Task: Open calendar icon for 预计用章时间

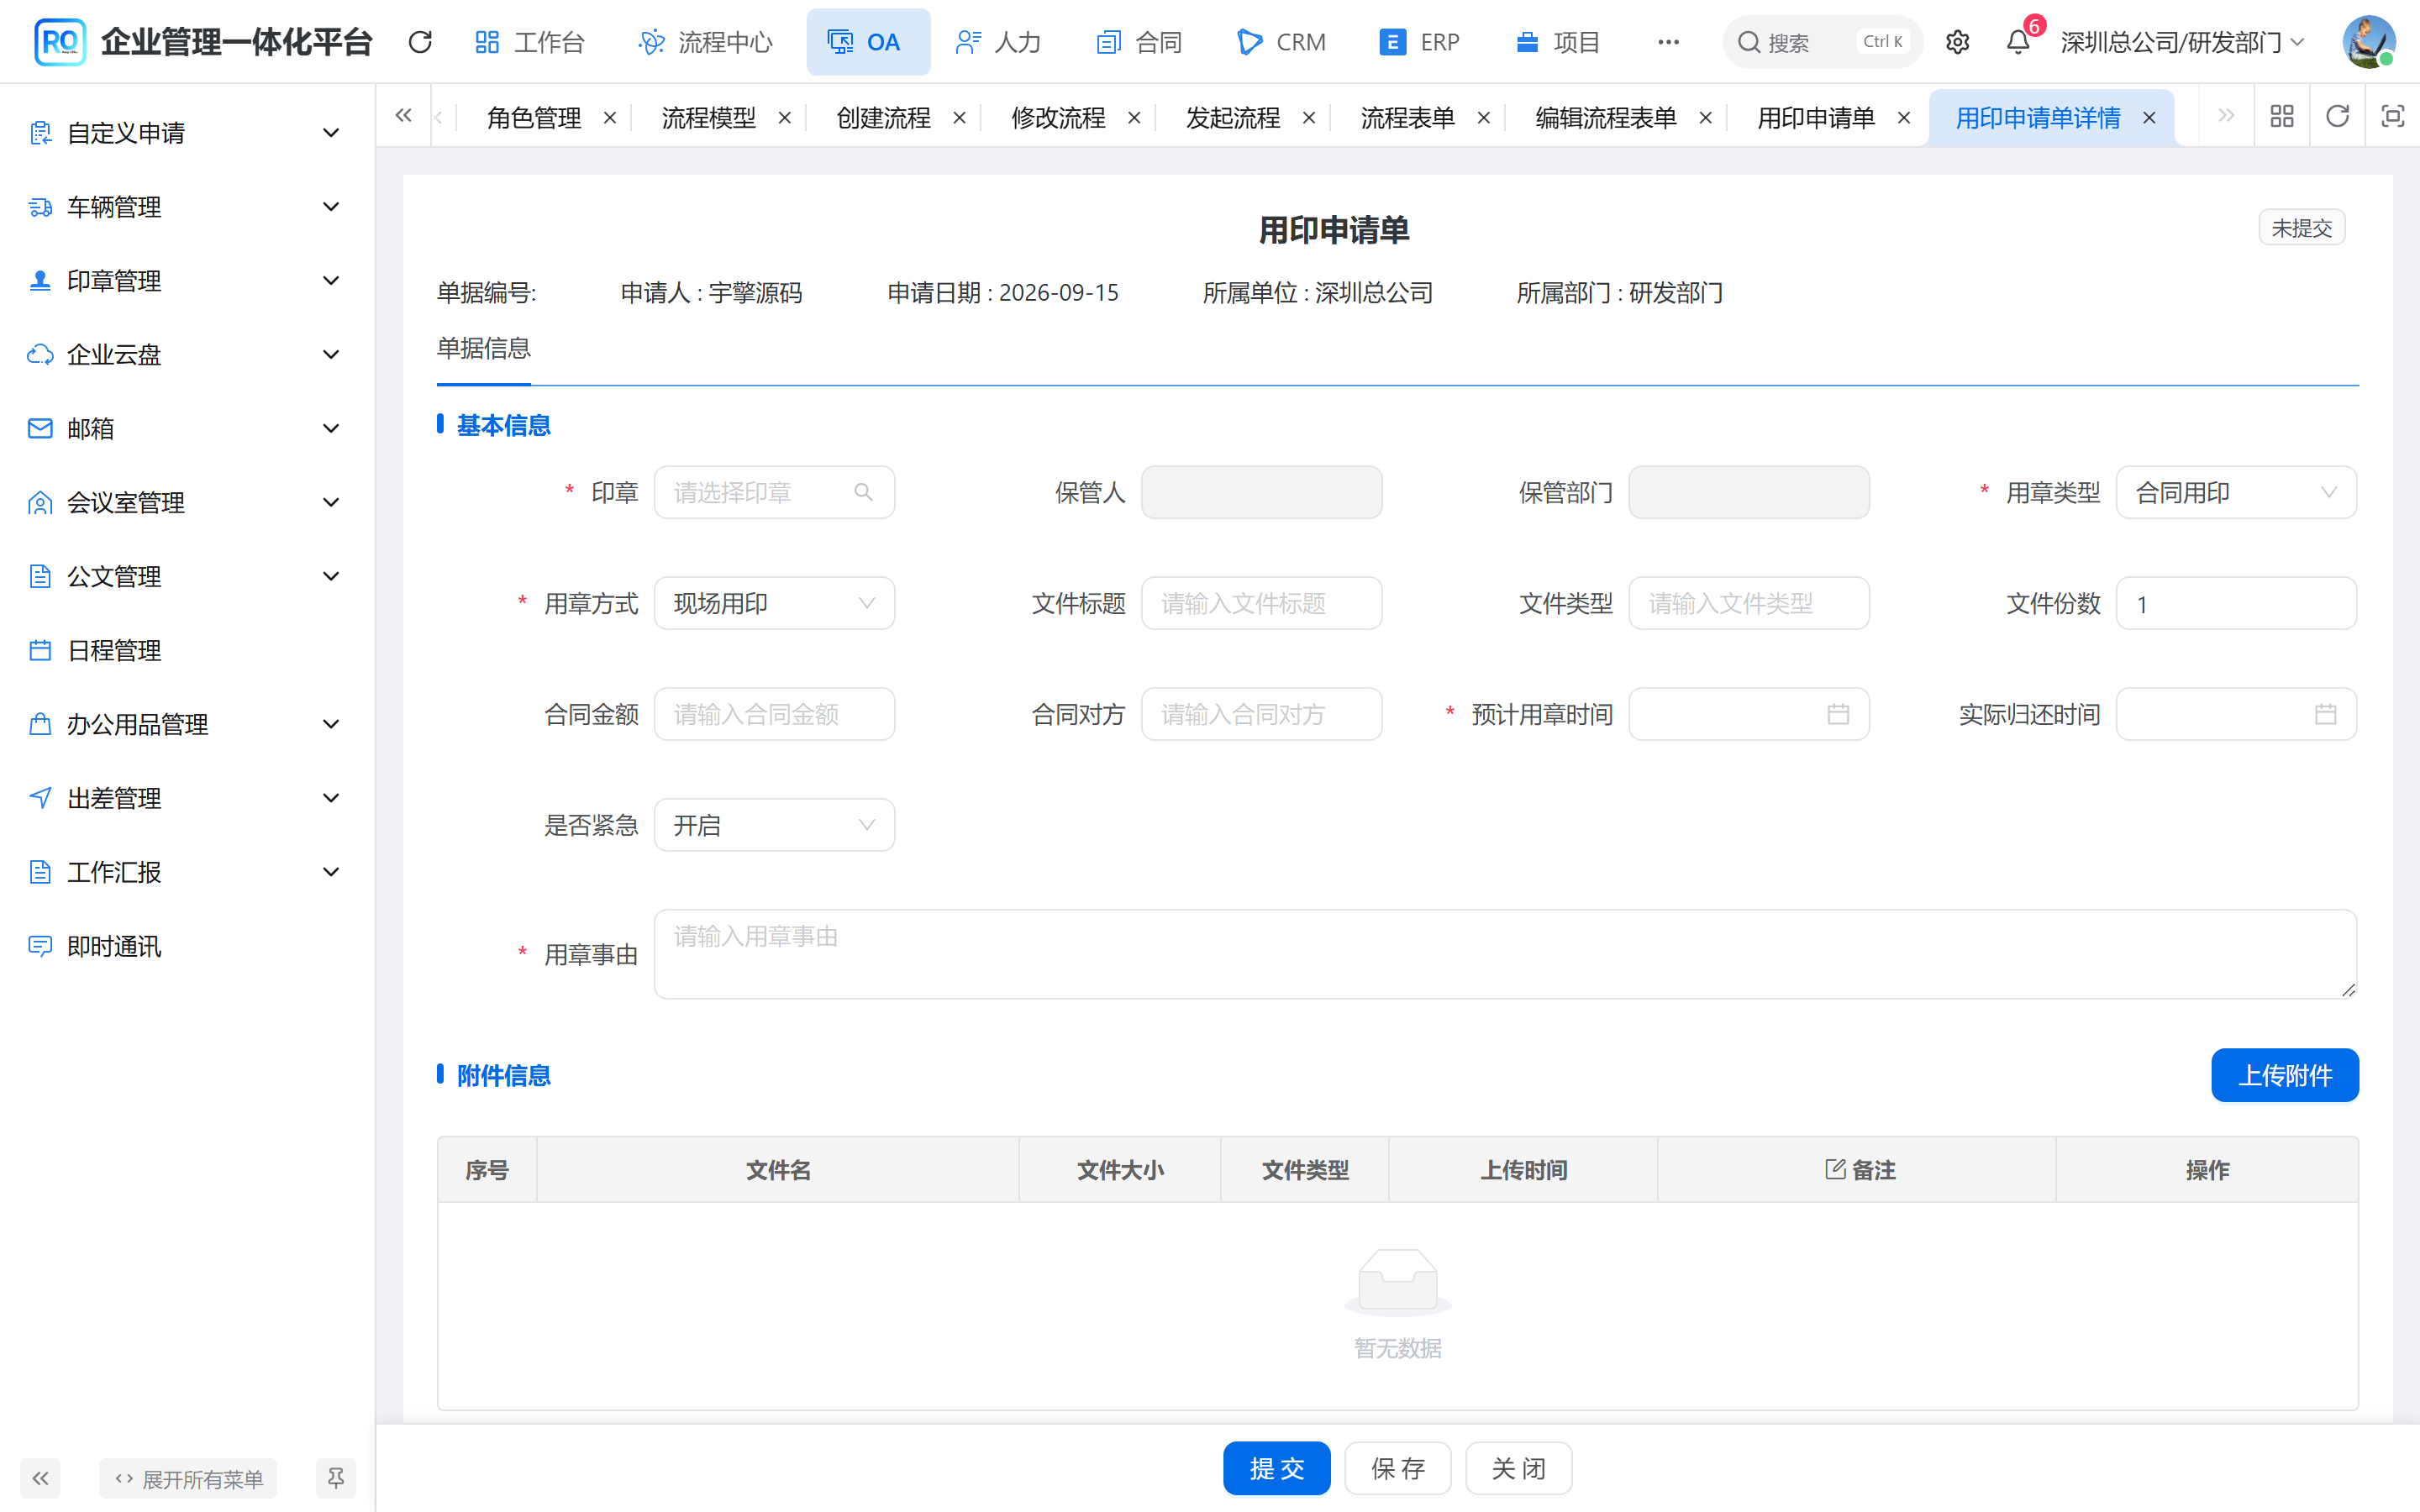Action: pyautogui.click(x=1838, y=714)
